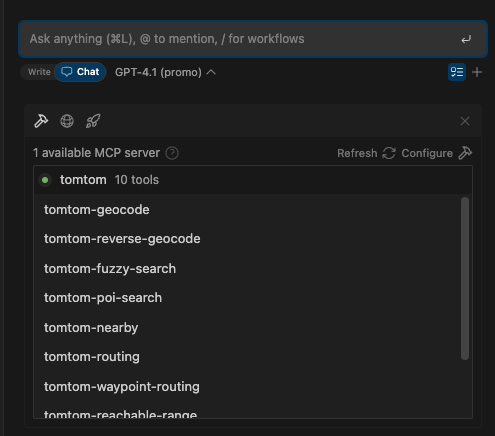Click the Refresh circular arrows icon
The height and width of the screenshot is (436, 495).
[389, 153]
